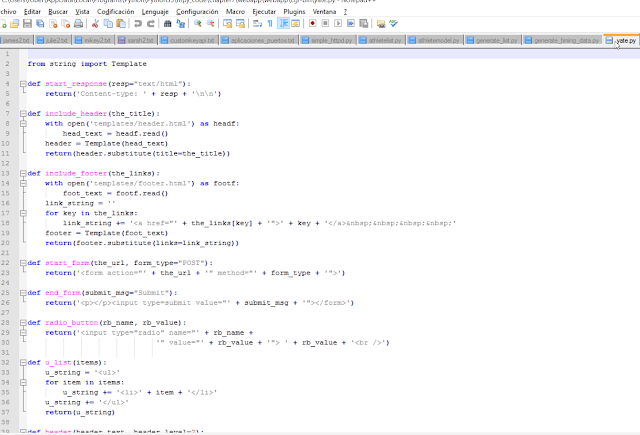Toggle show all characters pilcrow
The height and width of the screenshot is (435, 640).
(270, 24)
